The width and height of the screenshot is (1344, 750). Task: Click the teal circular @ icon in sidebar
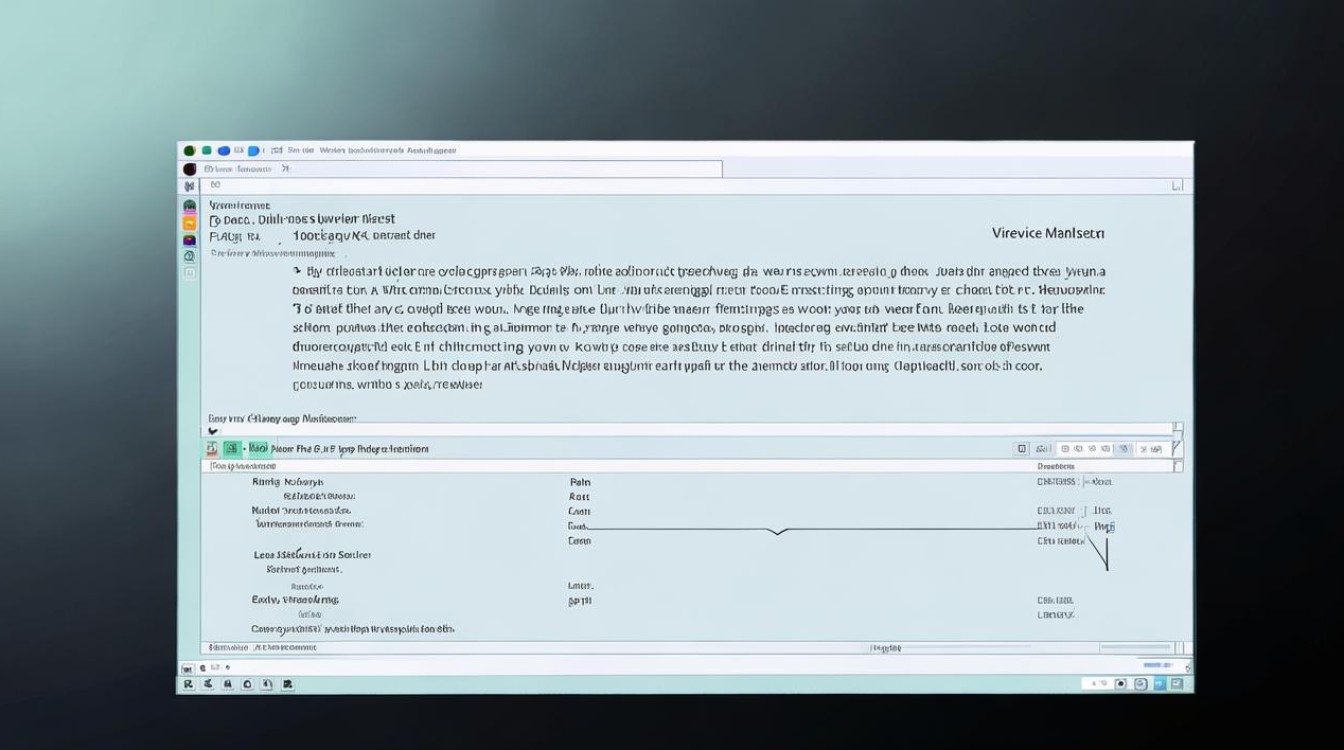pos(189,256)
